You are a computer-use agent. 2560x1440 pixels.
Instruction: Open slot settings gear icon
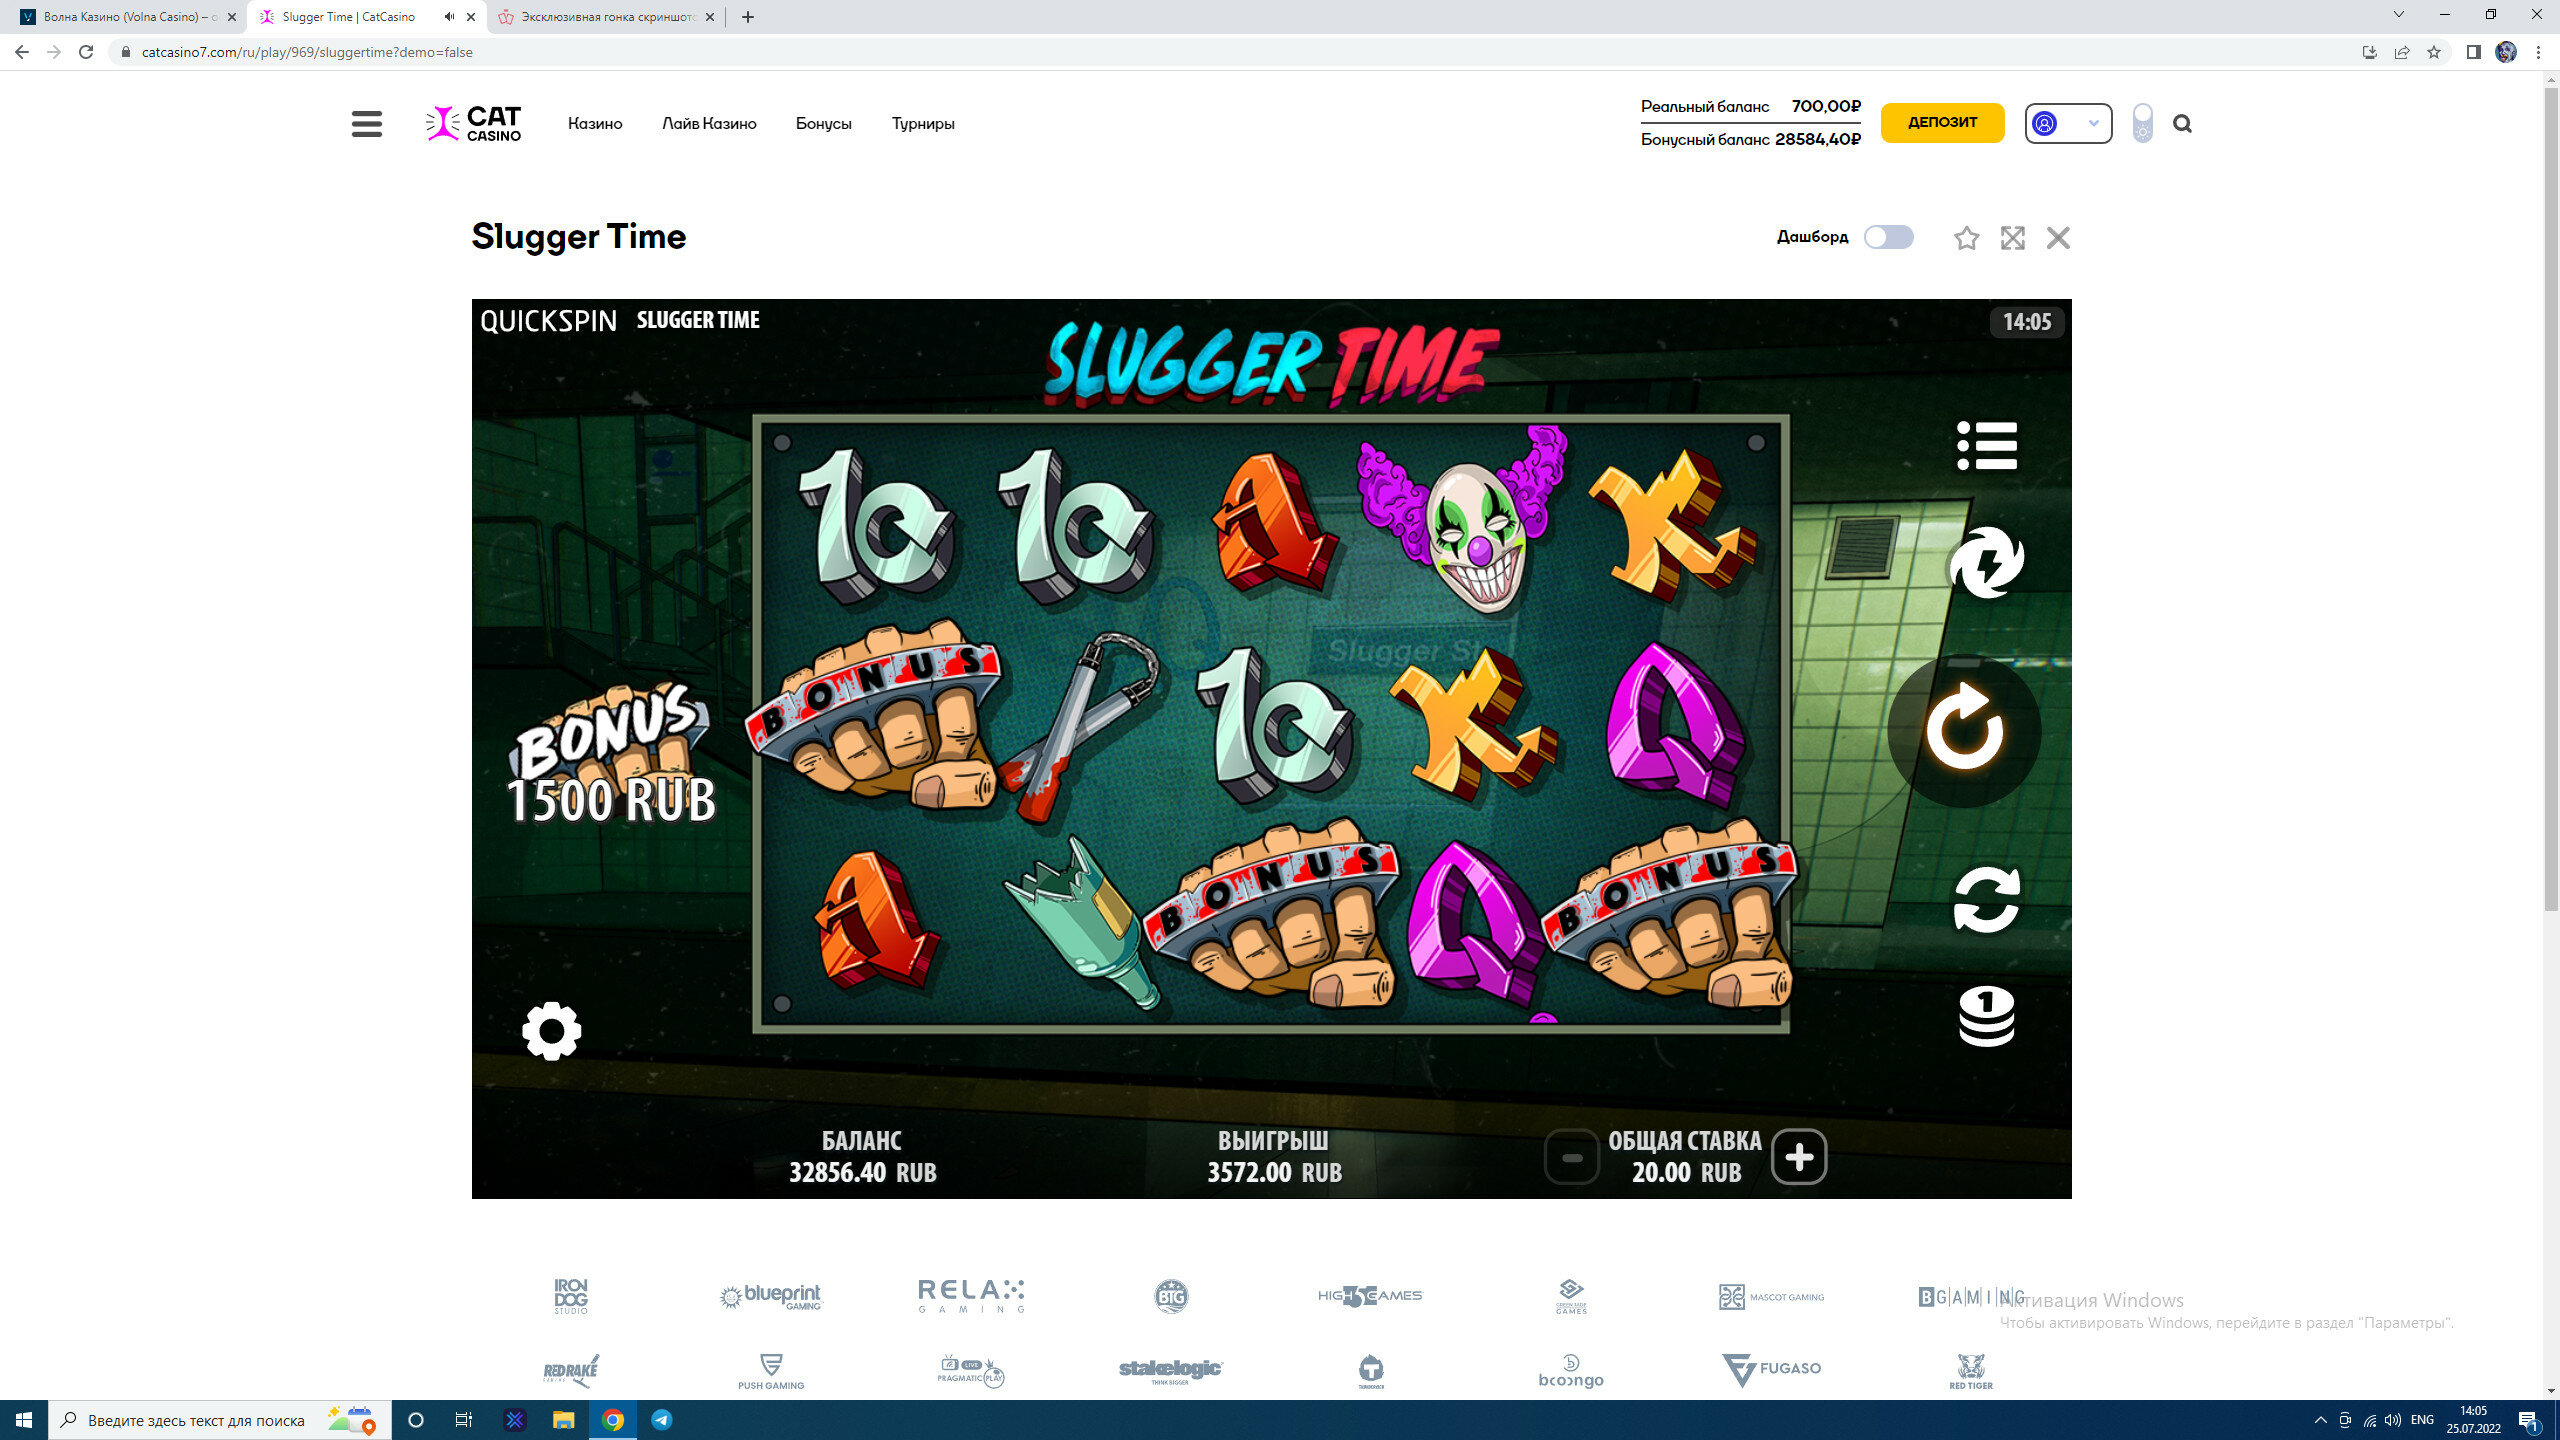click(551, 1031)
